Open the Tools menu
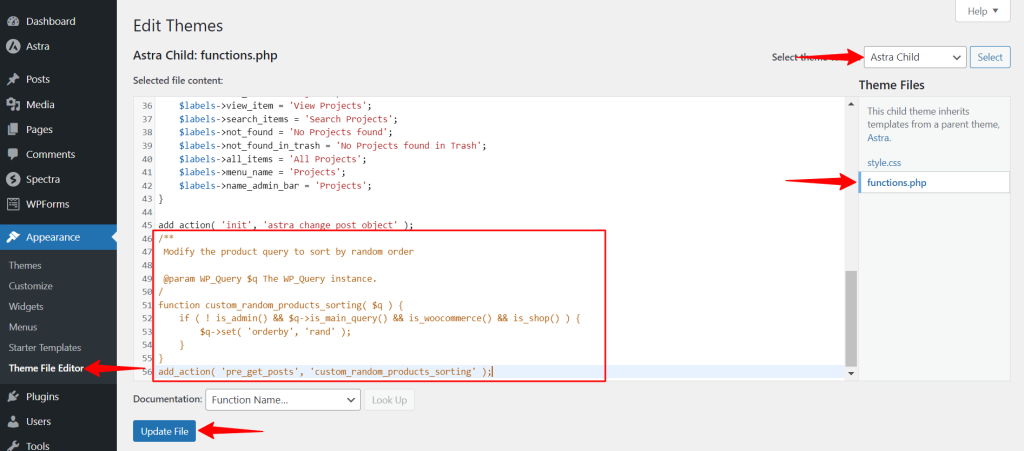The width and height of the screenshot is (1024, 451). tap(39, 446)
